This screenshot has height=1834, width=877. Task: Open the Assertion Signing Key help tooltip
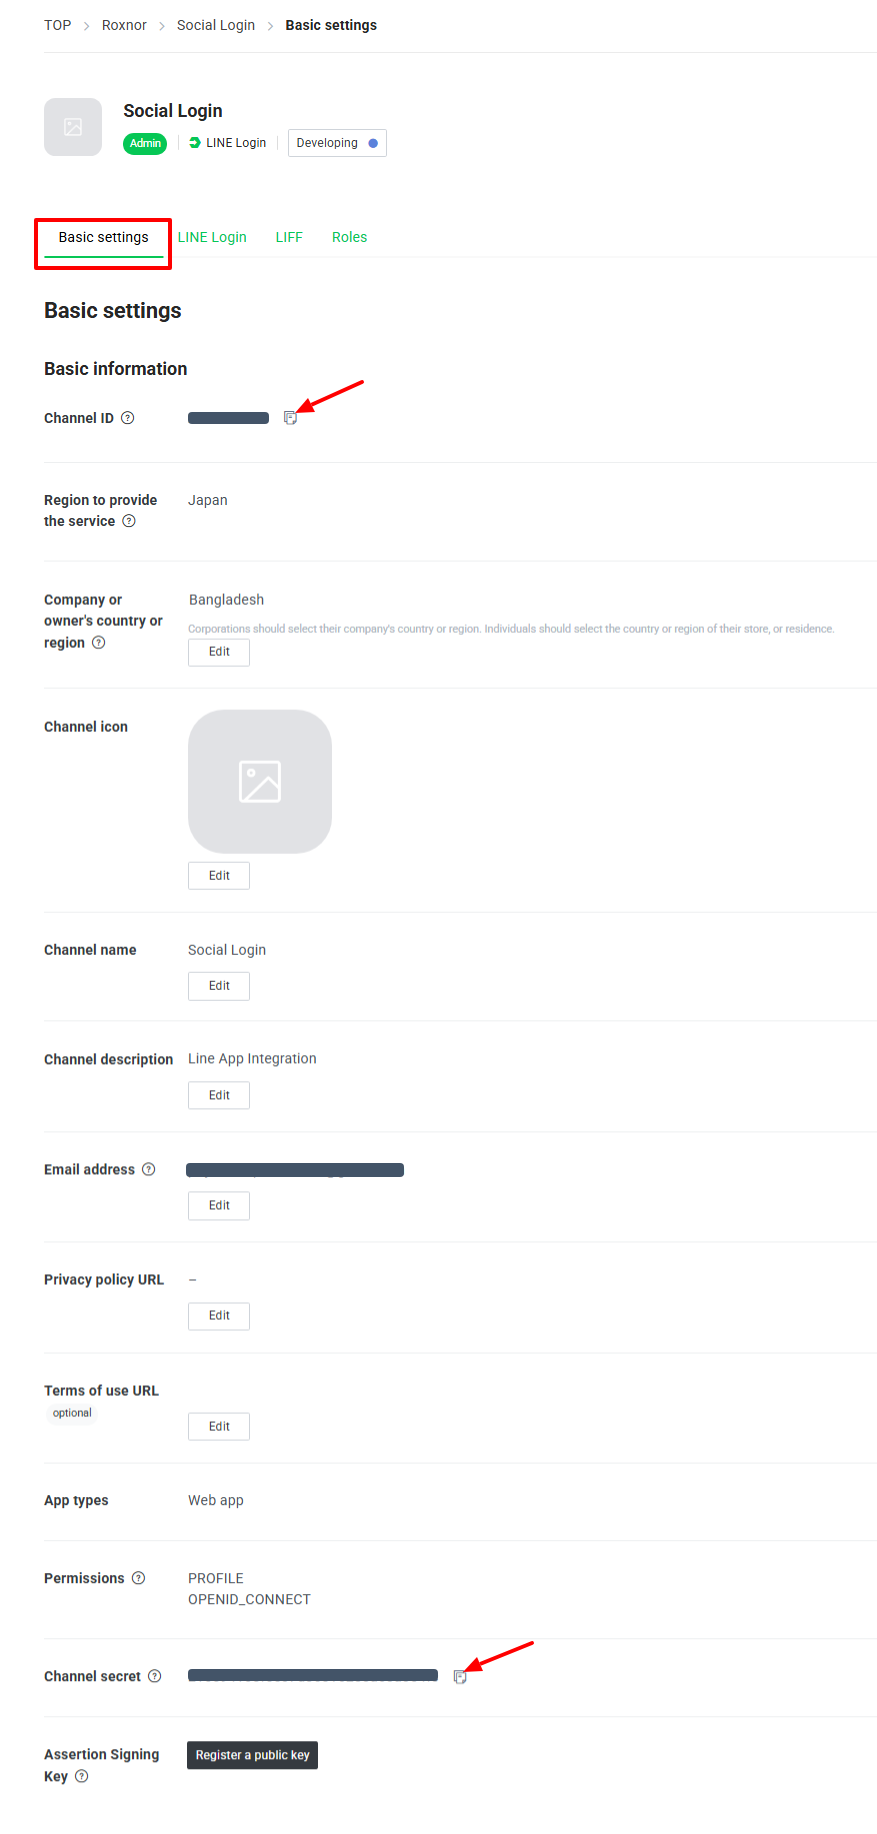coord(83,1777)
